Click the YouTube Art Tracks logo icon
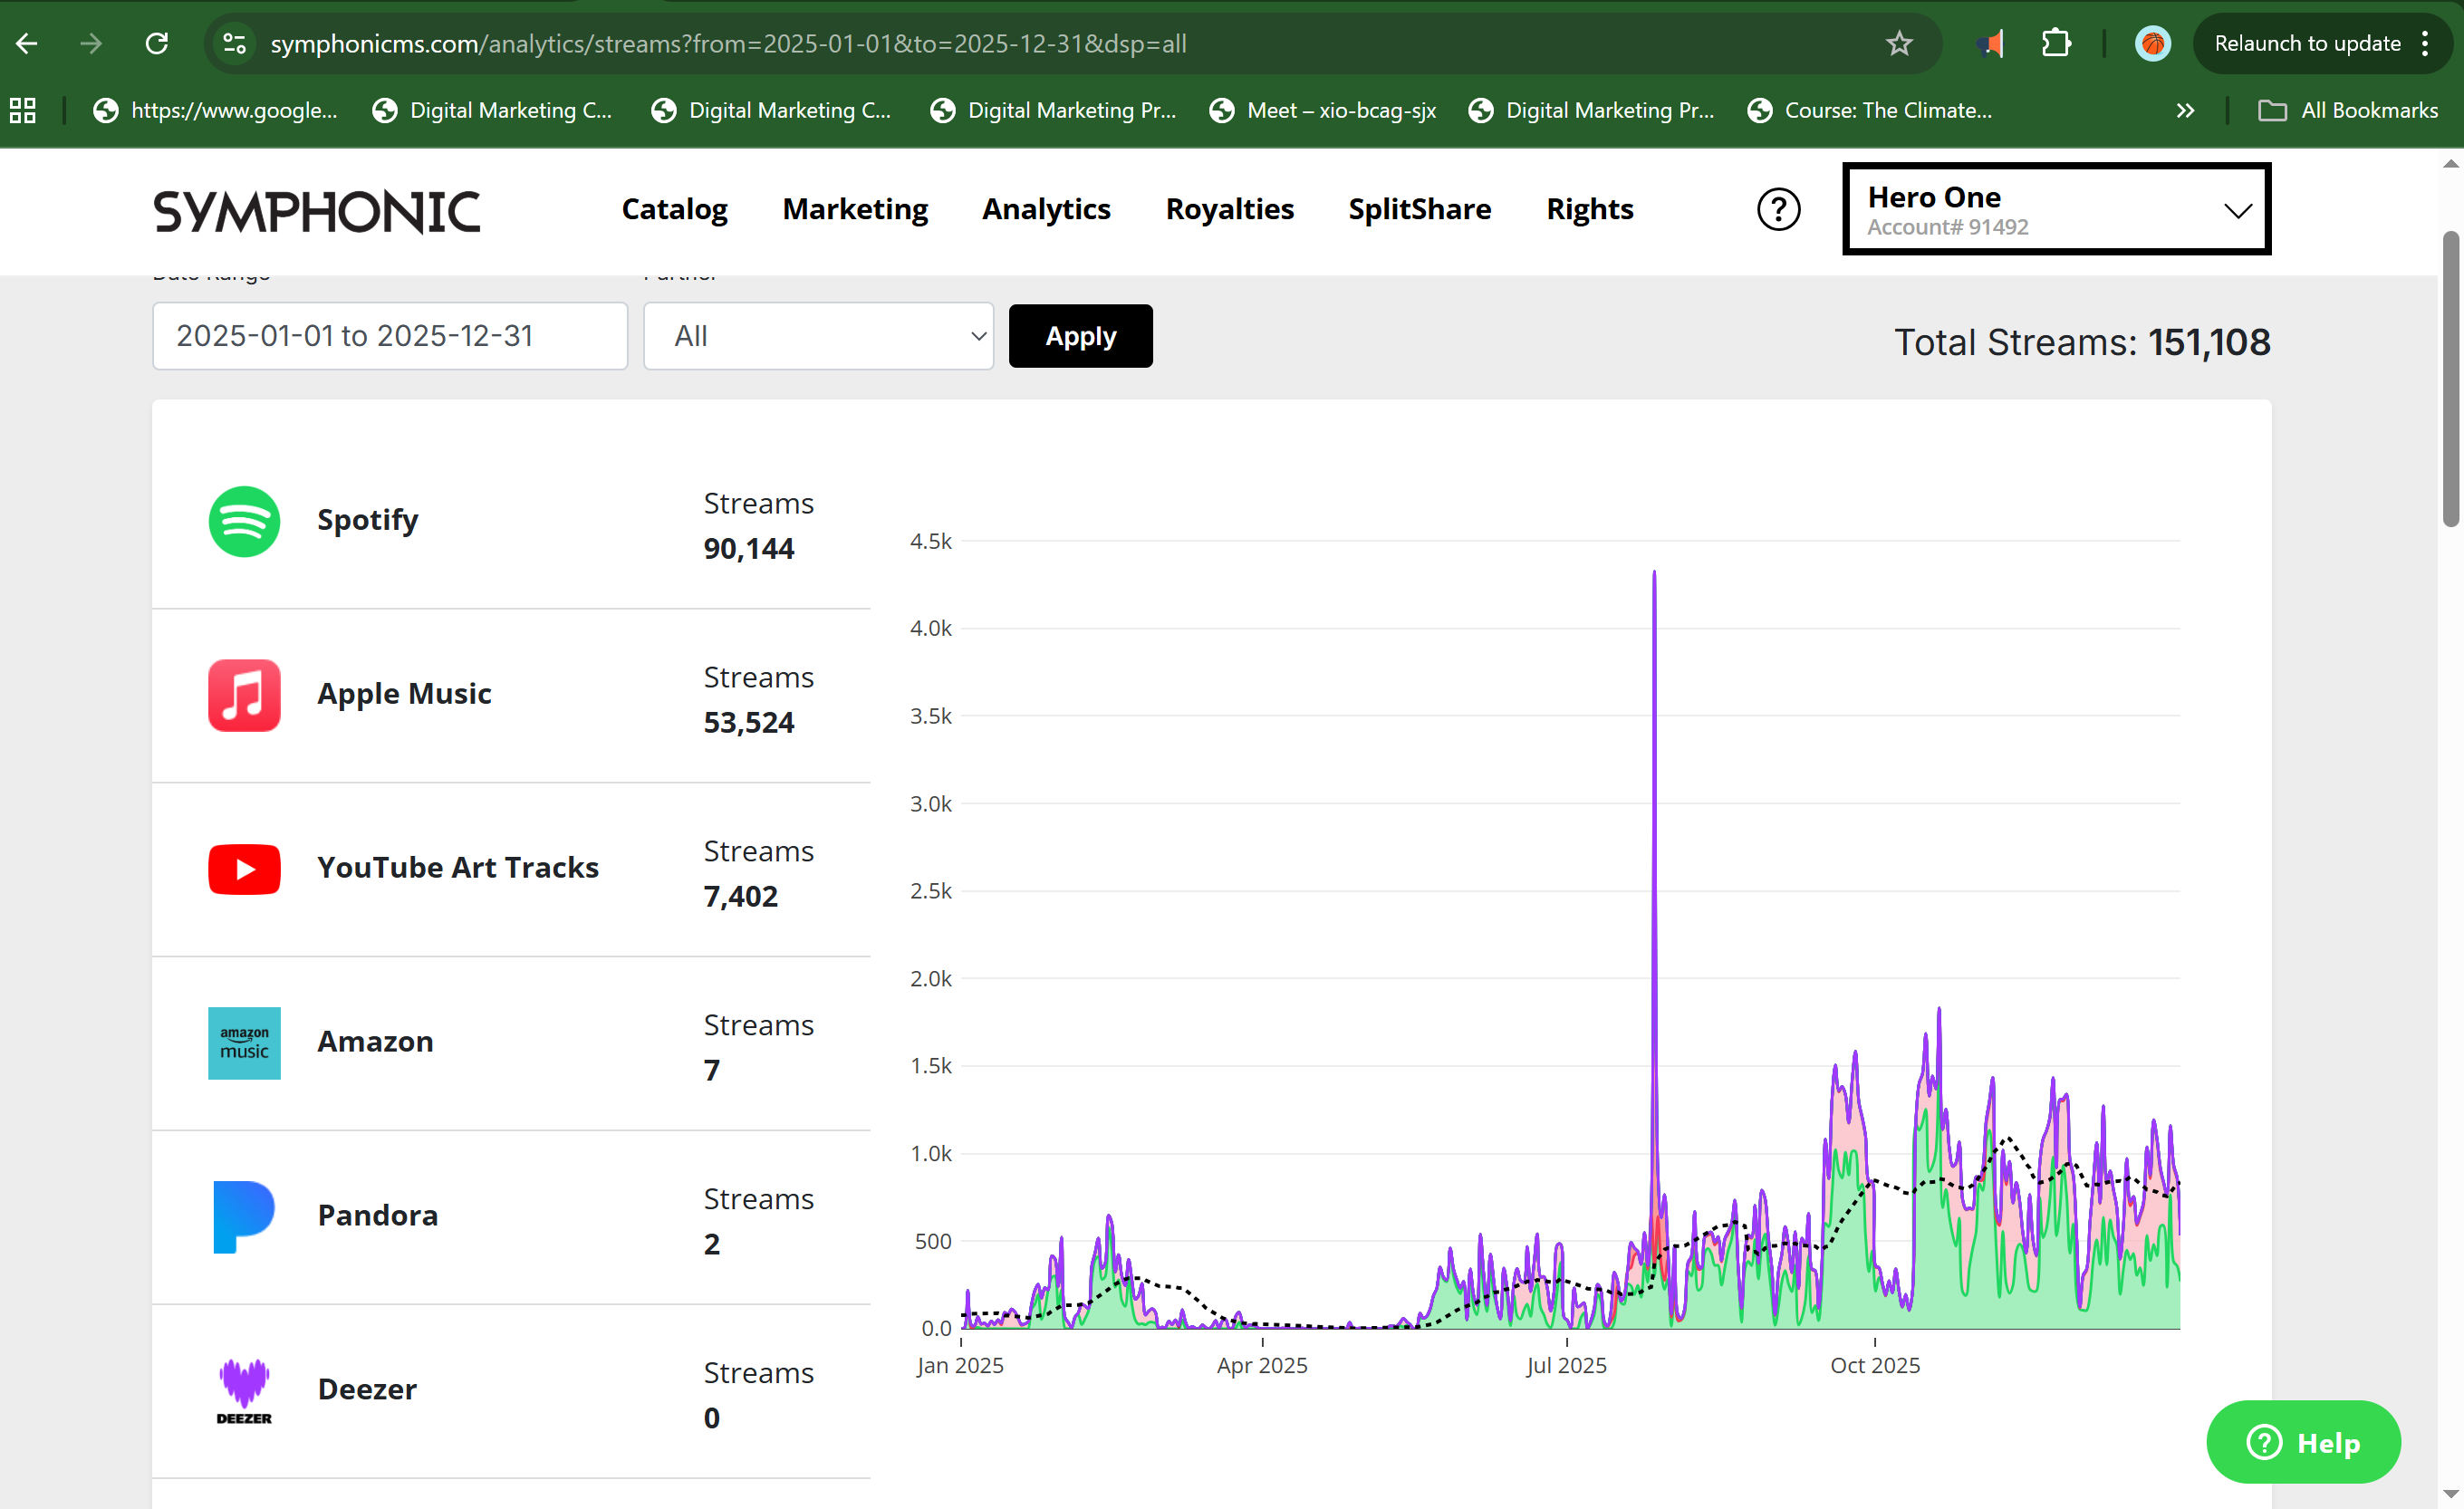The height and width of the screenshot is (1509, 2464). click(x=244, y=869)
